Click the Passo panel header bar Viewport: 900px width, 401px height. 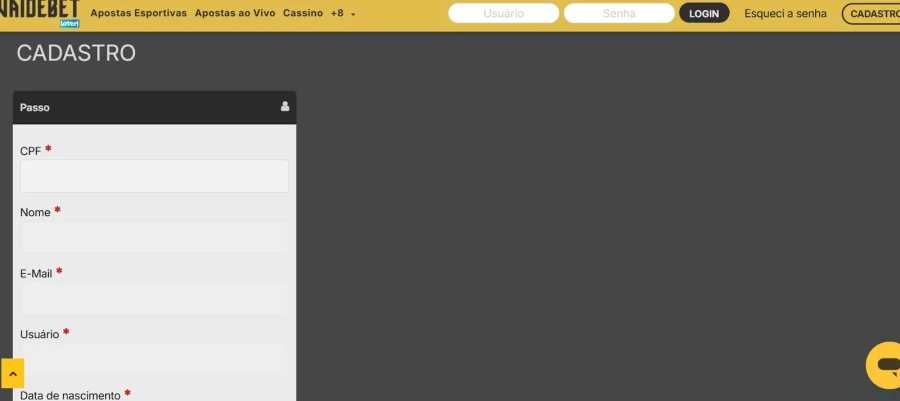(150, 107)
